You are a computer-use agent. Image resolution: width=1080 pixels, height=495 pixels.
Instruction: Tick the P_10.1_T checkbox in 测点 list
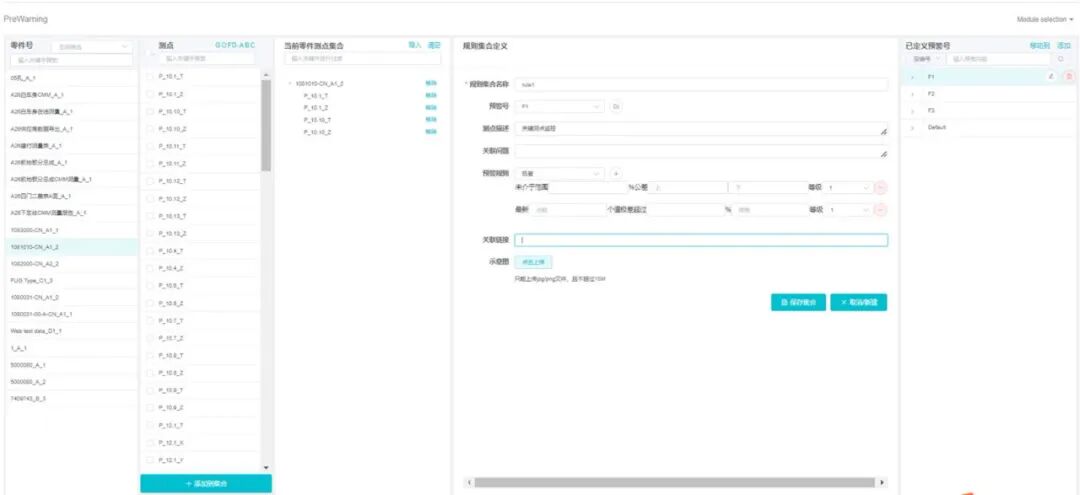(x=149, y=76)
